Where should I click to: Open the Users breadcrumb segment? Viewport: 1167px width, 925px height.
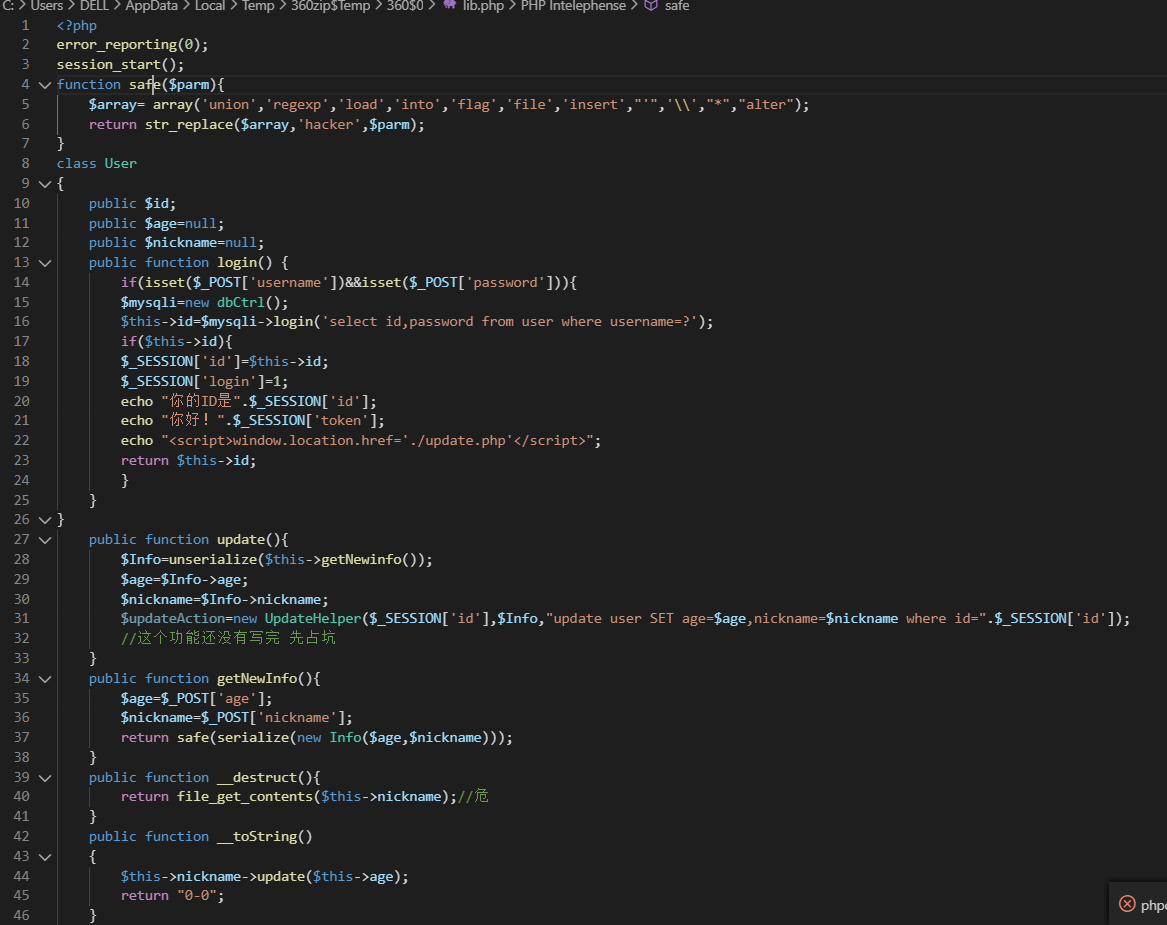click(46, 5)
